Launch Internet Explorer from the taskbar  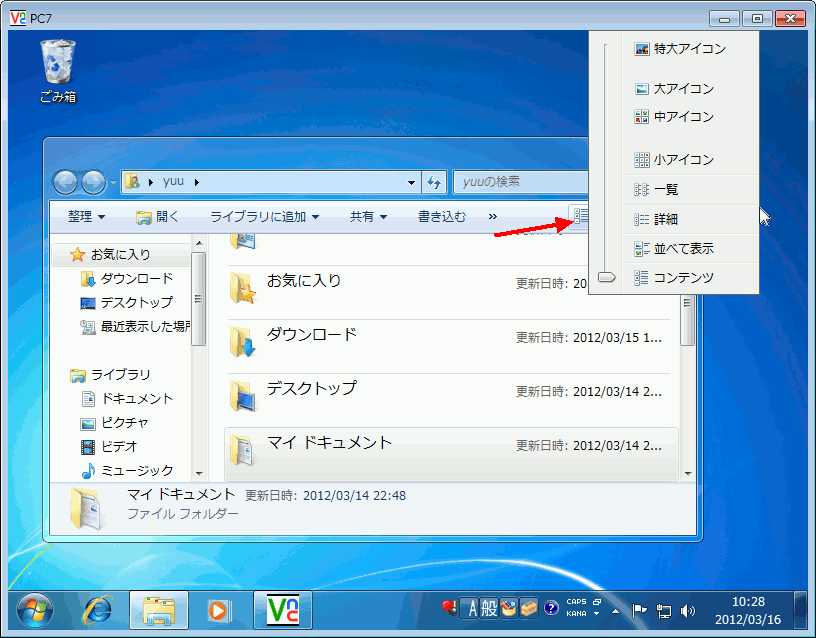pyautogui.click(x=98, y=612)
